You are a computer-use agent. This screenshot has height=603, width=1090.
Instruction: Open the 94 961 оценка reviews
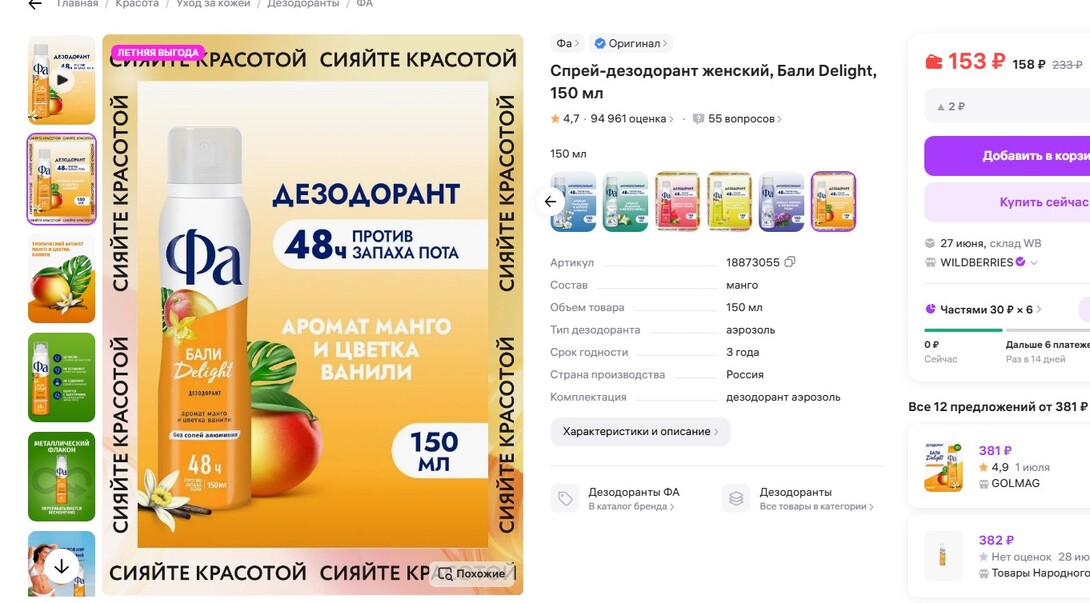pos(632,119)
